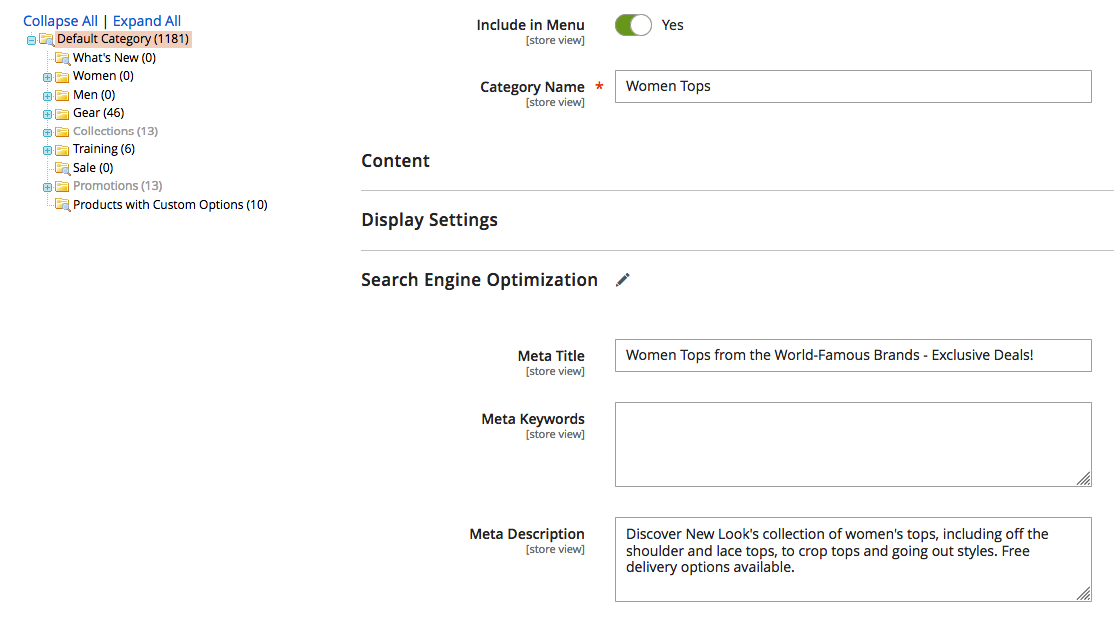Image resolution: width=1114 pixels, height=623 pixels.
Task: Select the Training category in the tree
Action: coord(100,148)
